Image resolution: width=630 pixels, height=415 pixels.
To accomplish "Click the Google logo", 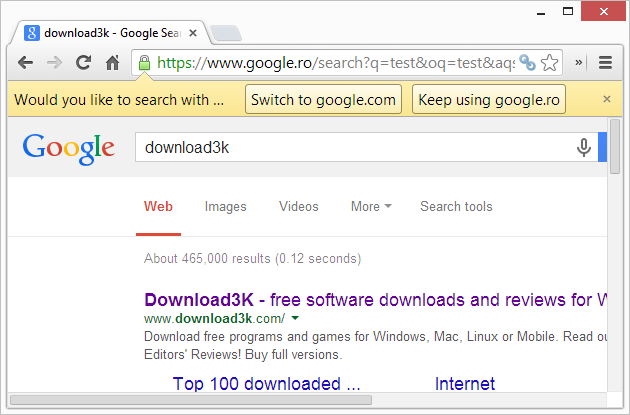I will [69, 148].
